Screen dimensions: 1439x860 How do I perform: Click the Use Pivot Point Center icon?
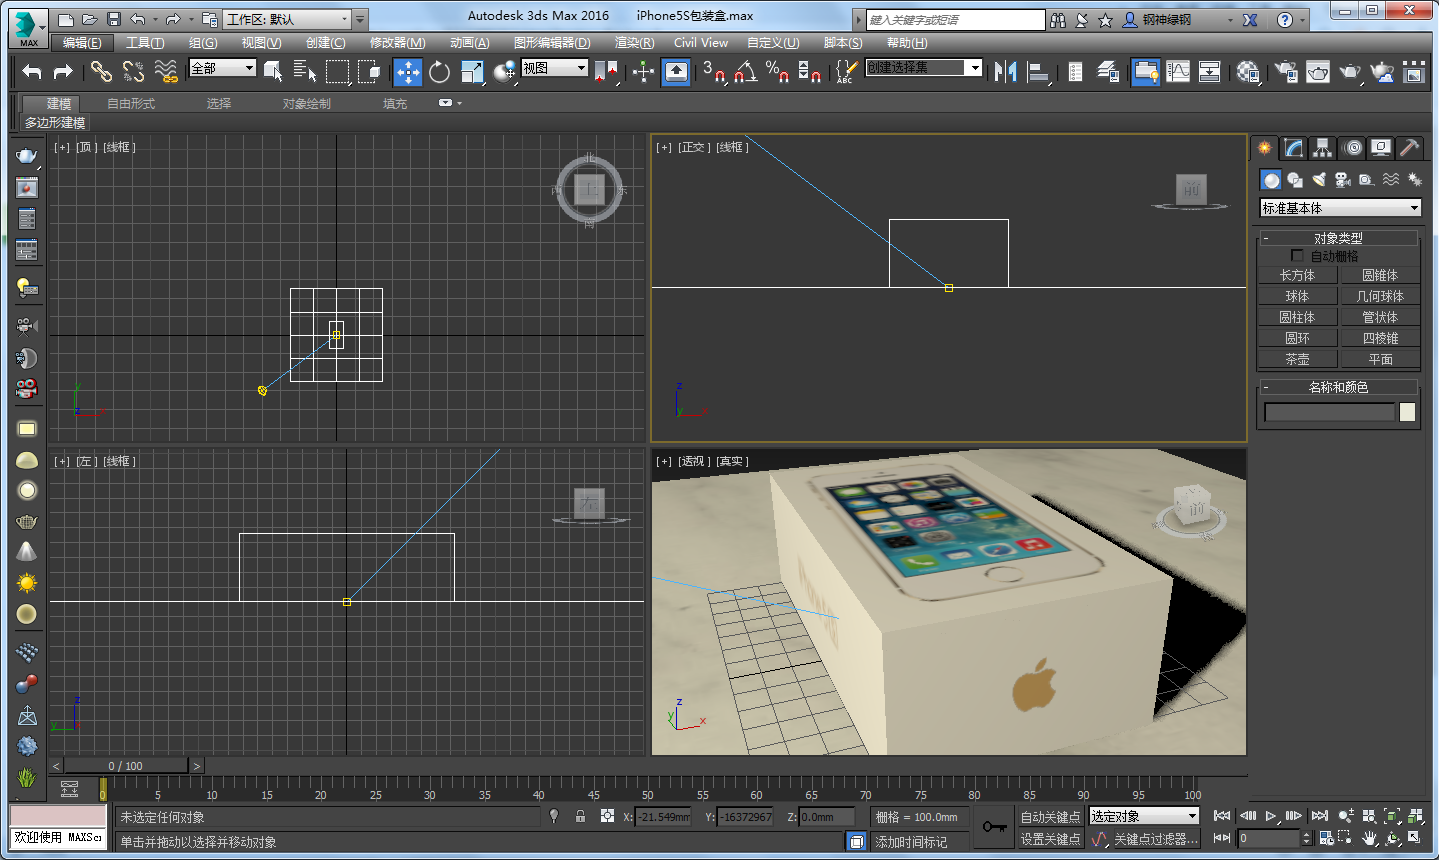605,71
